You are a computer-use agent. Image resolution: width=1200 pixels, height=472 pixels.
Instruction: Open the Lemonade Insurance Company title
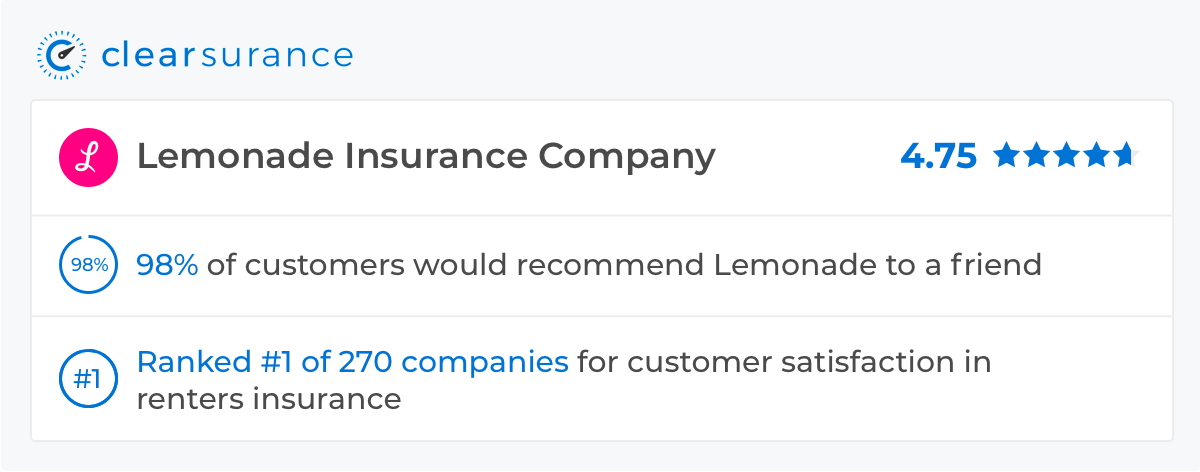[426, 157]
